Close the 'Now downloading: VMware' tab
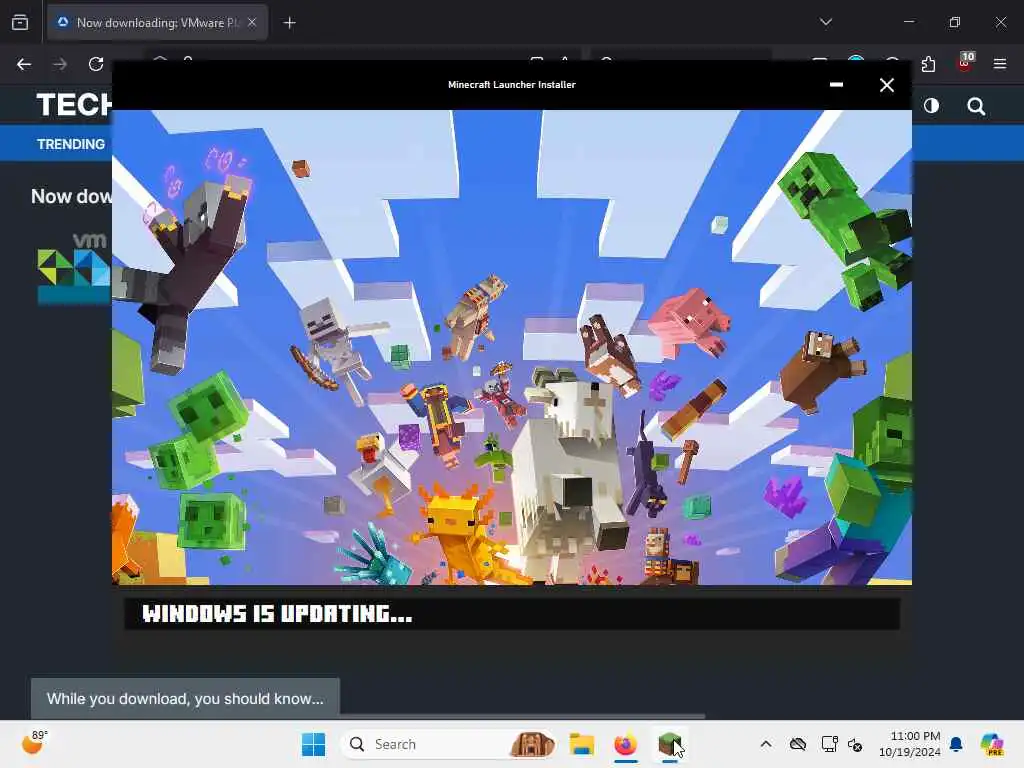Viewport: 1024px width, 768px height. (252, 22)
